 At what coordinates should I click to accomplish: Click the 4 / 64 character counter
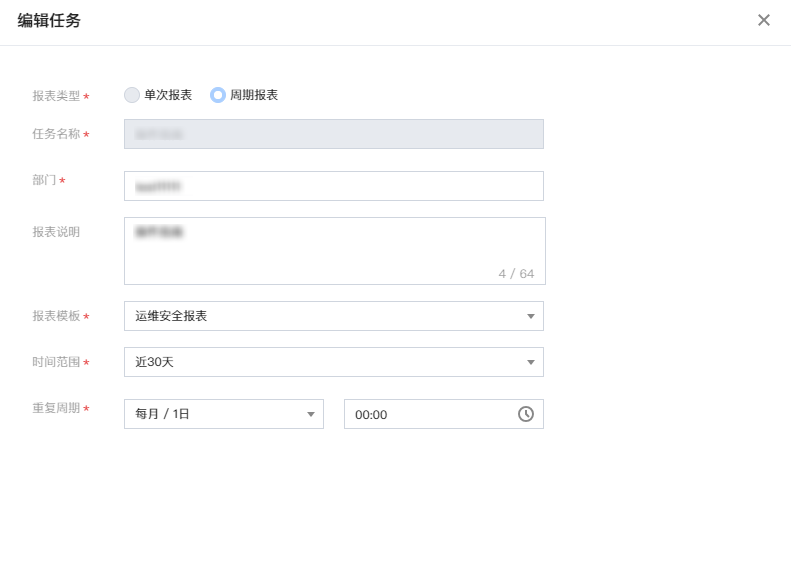[x=516, y=274]
